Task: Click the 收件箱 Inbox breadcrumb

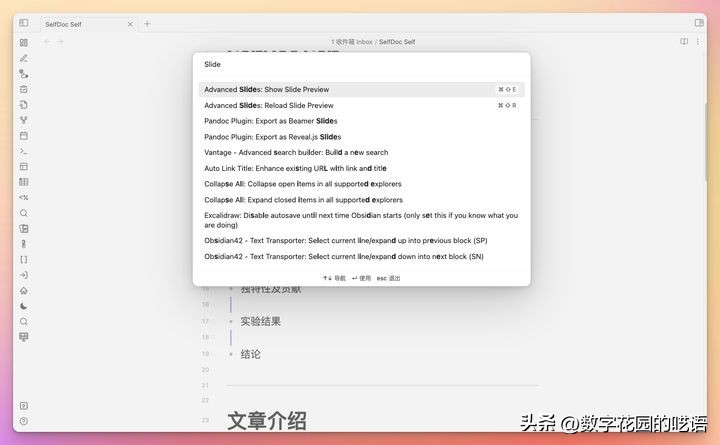Action: point(351,42)
